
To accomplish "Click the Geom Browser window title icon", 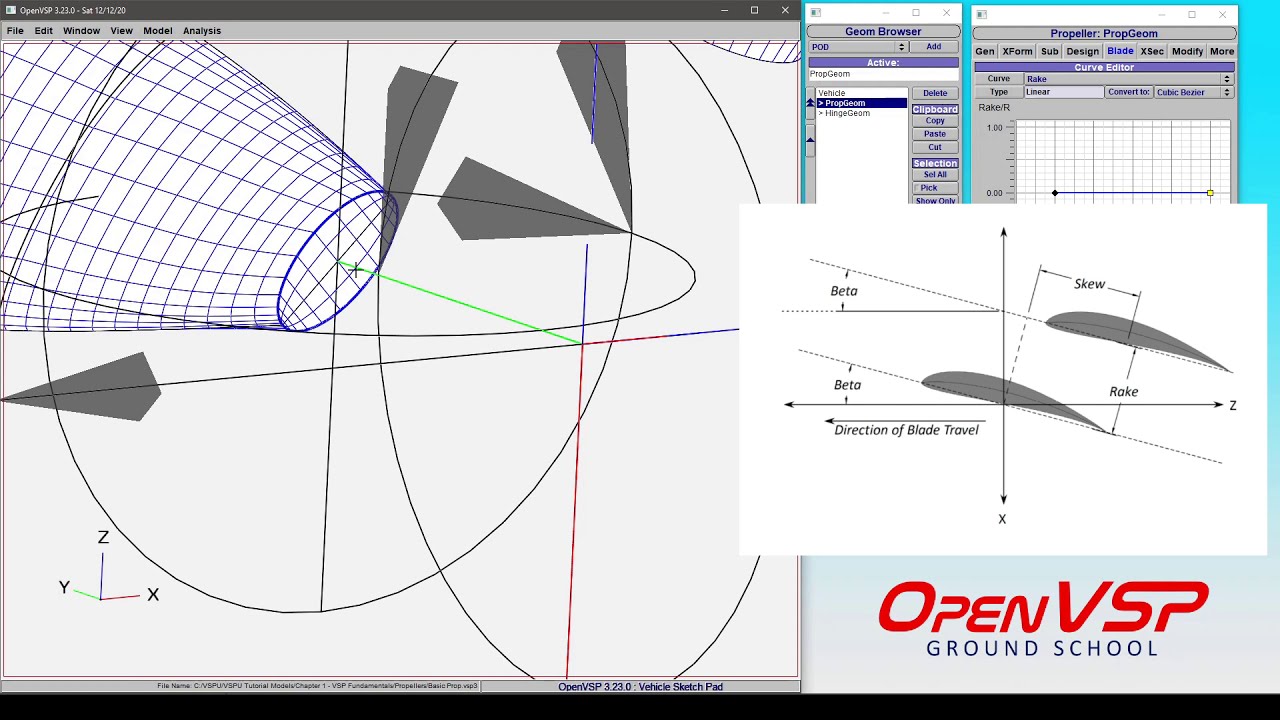I will tap(816, 13).
